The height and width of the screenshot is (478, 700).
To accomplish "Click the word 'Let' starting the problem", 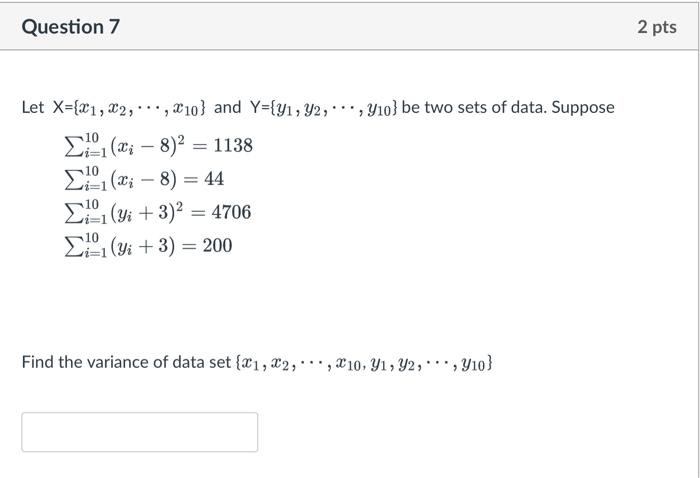I will tap(33, 107).
